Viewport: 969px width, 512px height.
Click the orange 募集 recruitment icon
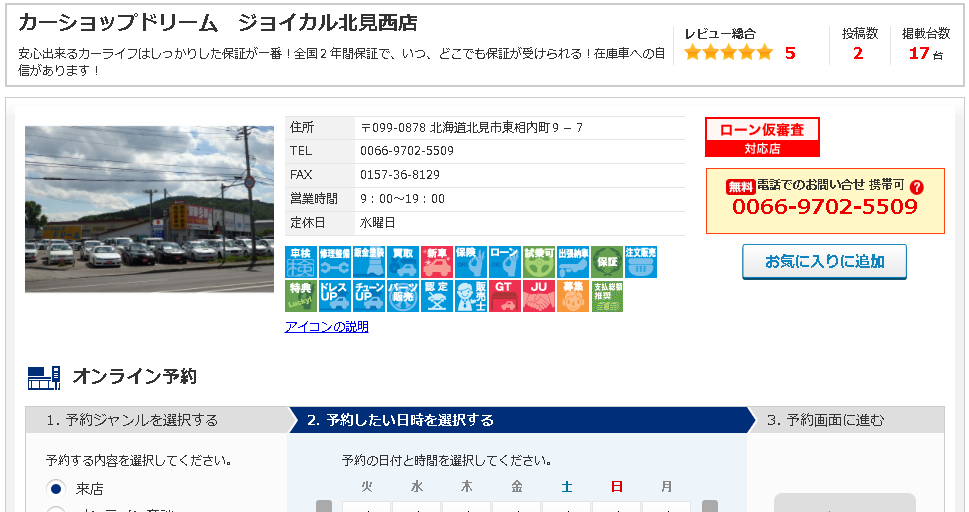coord(573,296)
